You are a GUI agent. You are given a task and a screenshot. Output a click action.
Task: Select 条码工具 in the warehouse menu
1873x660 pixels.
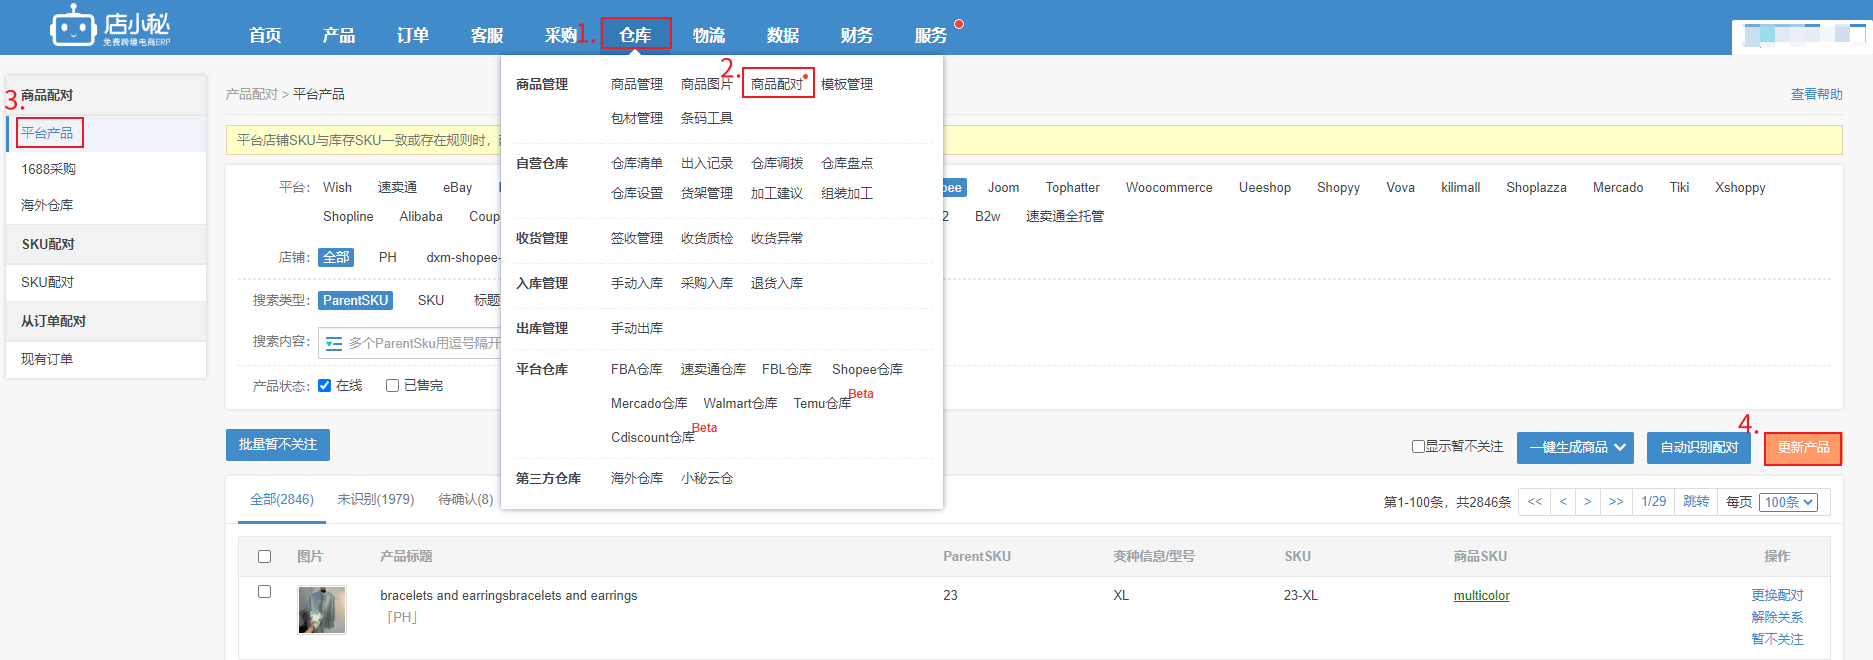[x=707, y=118]
